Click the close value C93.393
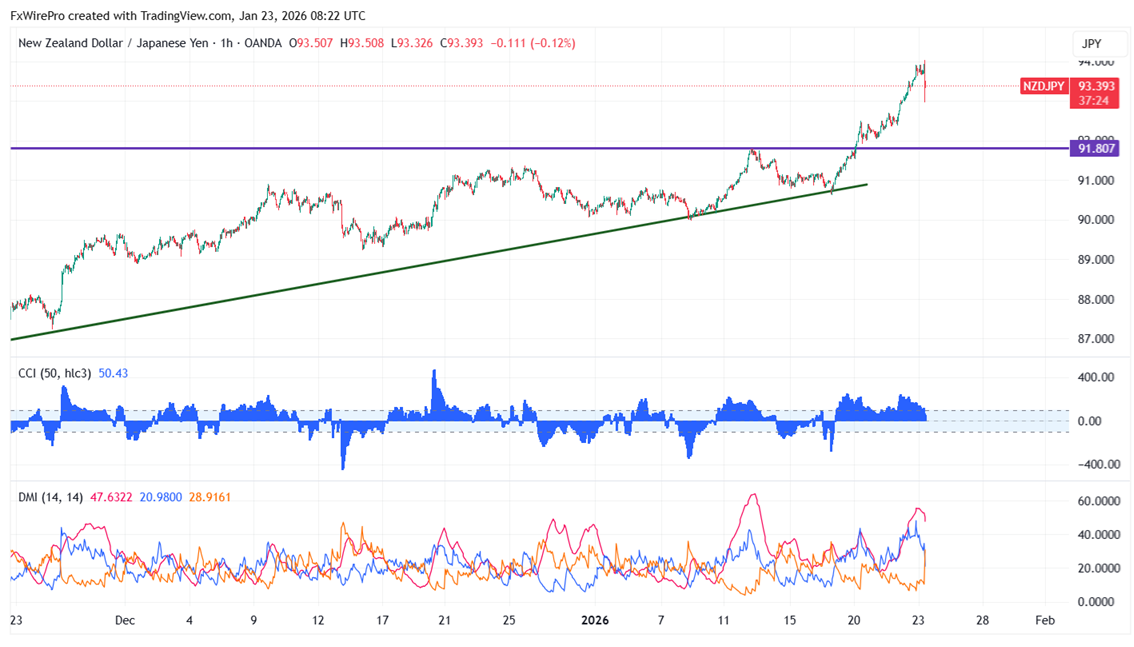The width and height of the screenshot is (1134, 647). [461, 43]
